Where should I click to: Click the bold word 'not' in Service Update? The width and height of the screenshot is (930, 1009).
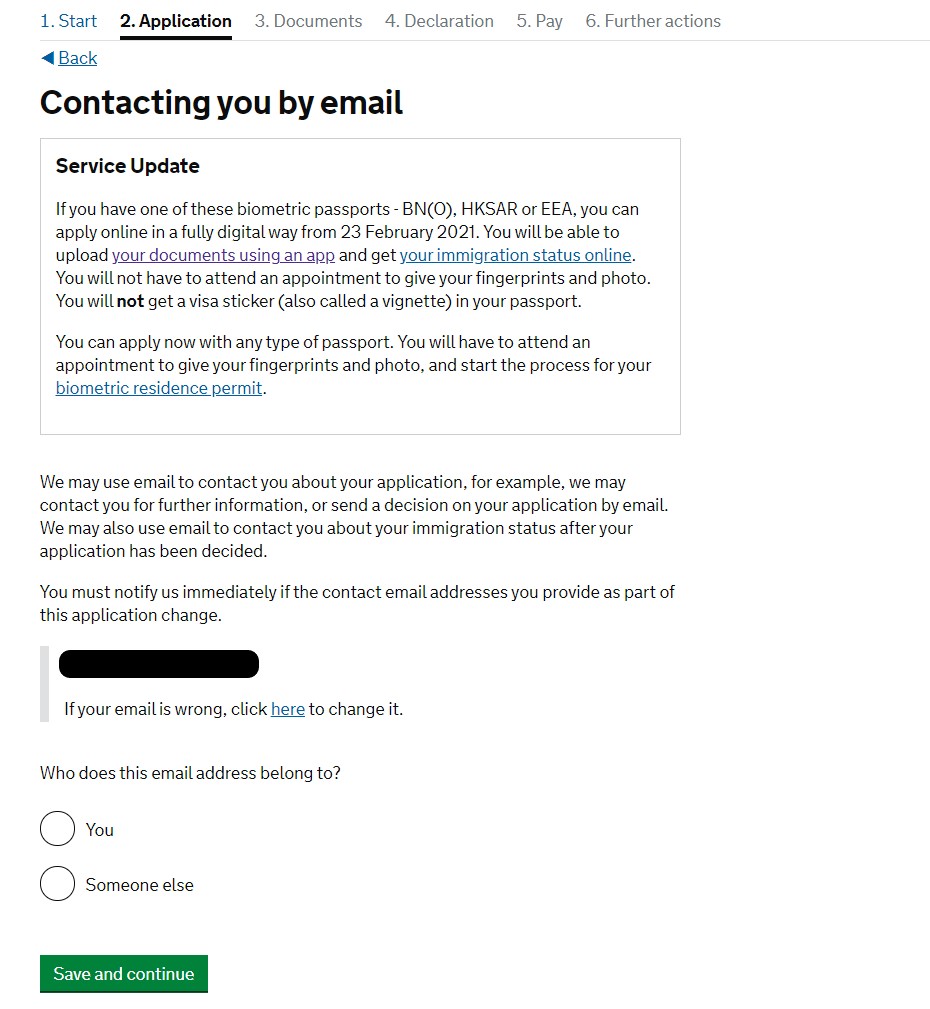pyautogui.click(x=130, y=301)
